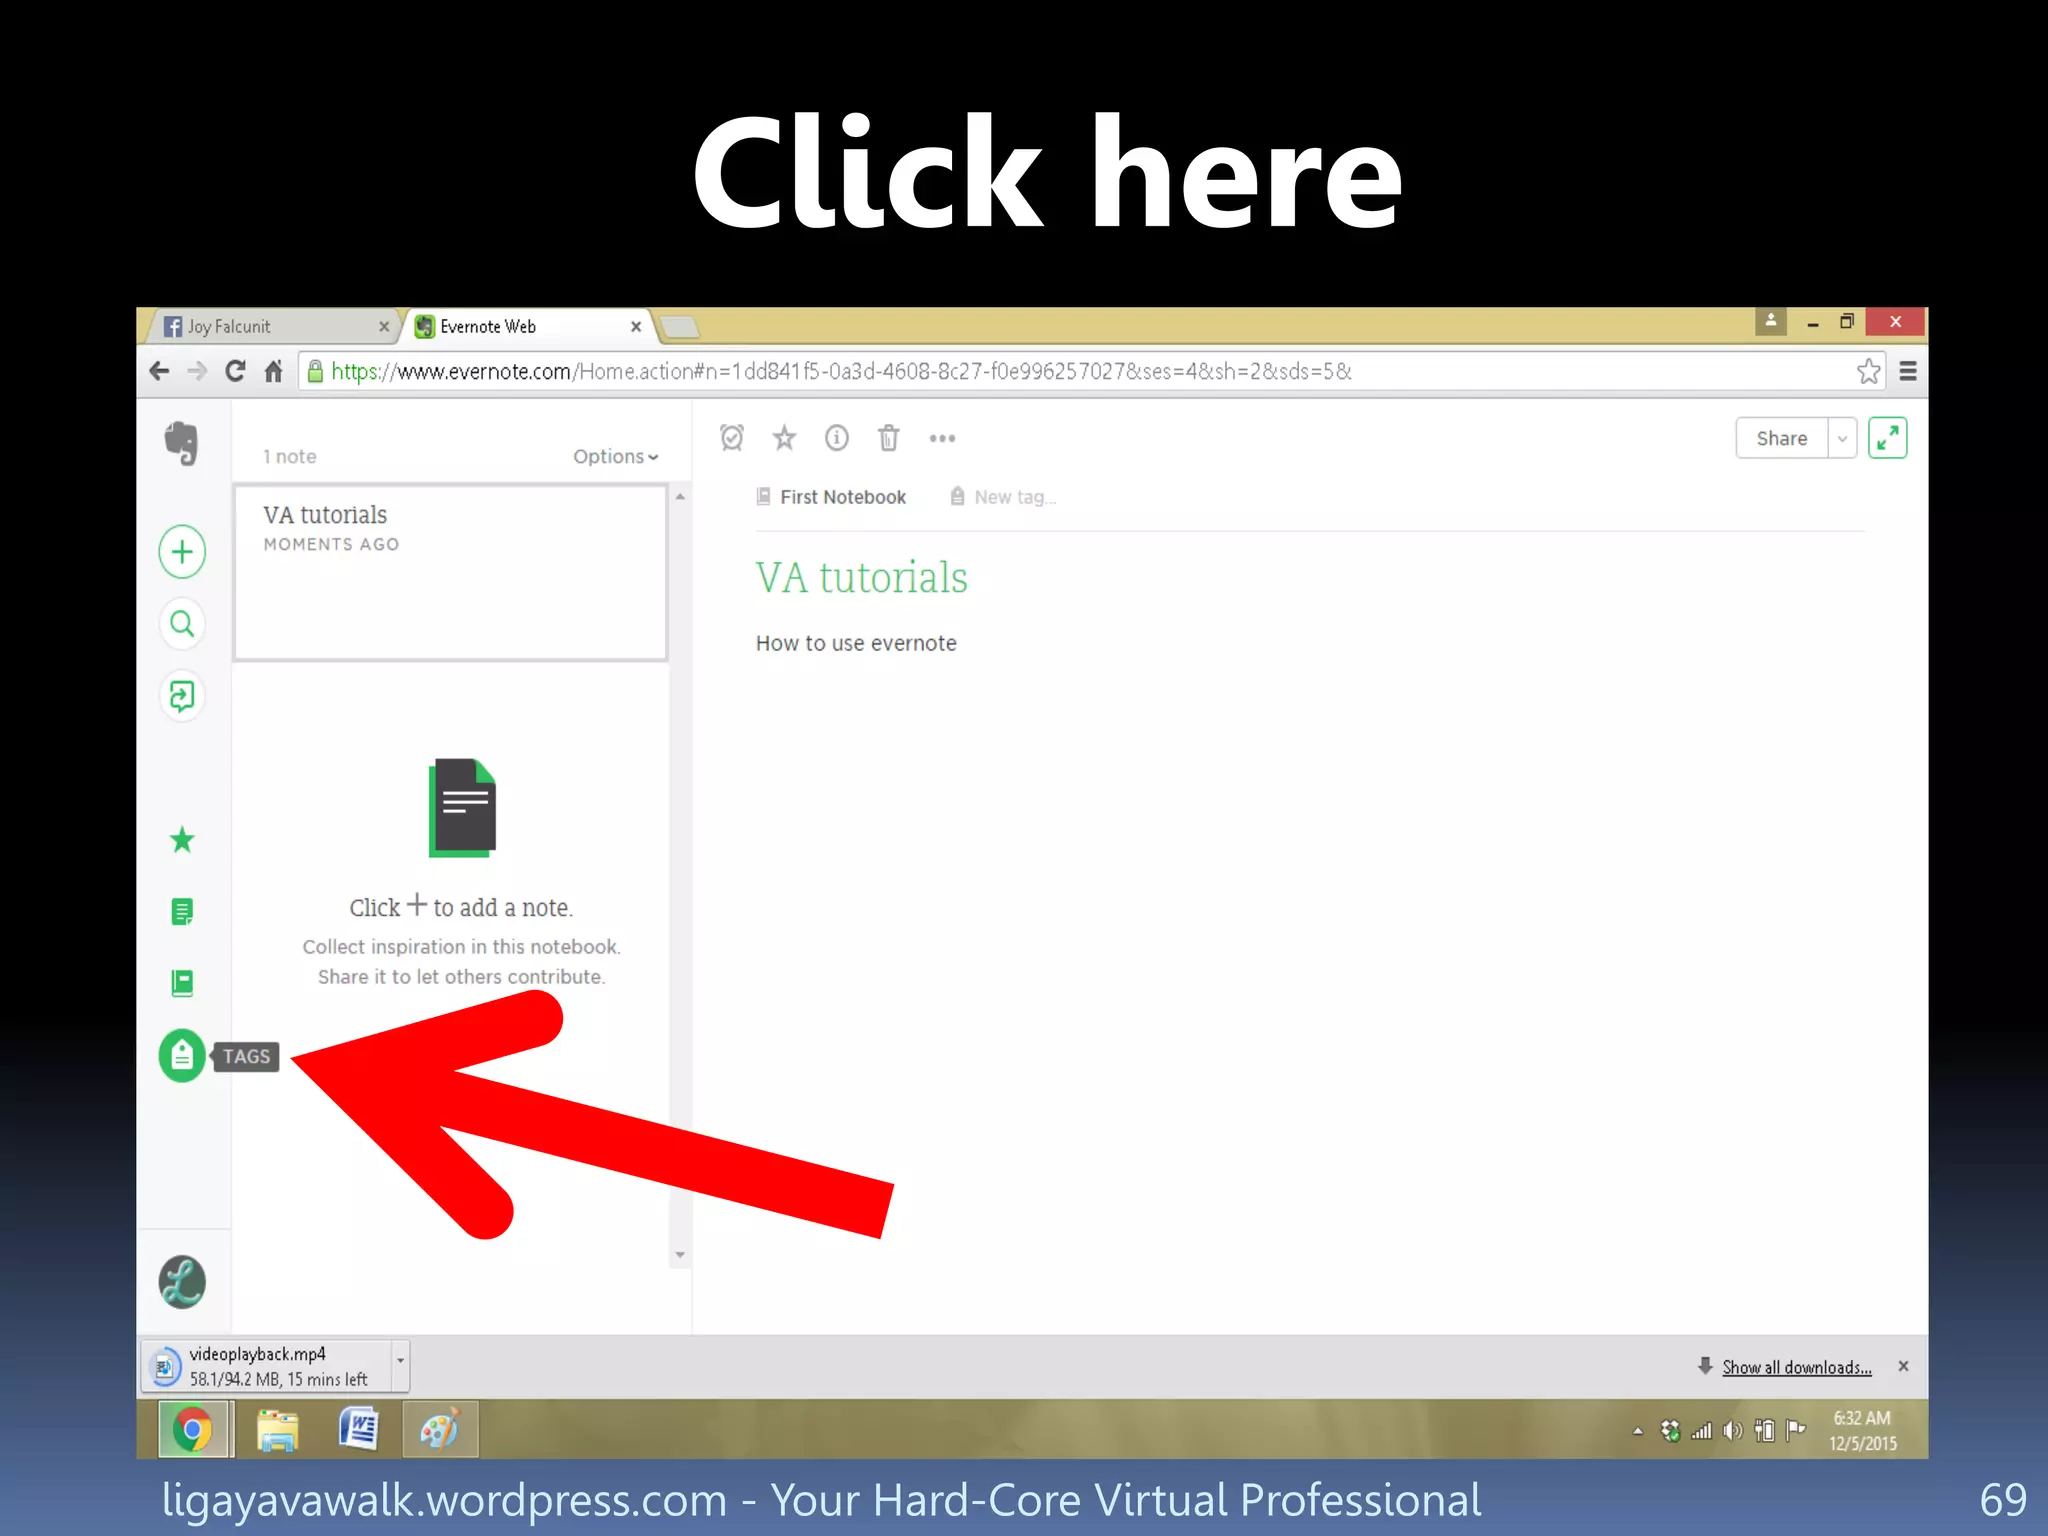Image resolution: width=2048 pixels, height=1536 pixels.
Task: Set a reminder with the alarm clock icon
Action: coord(732,438)
